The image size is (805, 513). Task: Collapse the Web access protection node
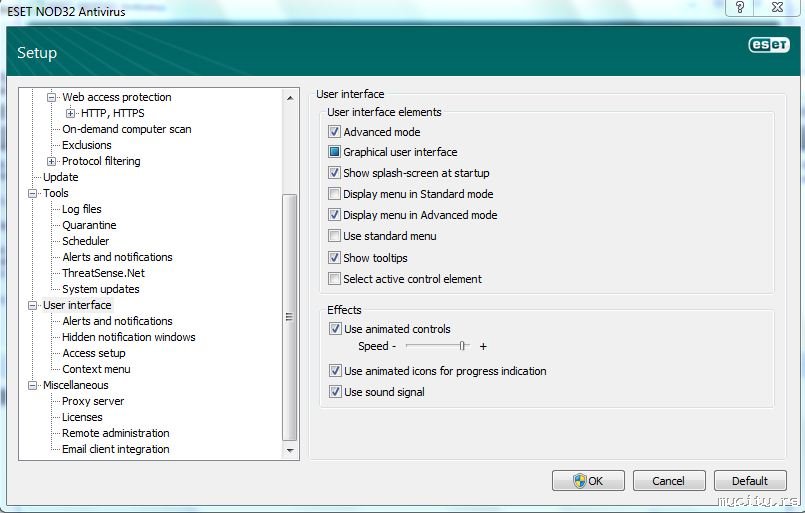point(51,97)
